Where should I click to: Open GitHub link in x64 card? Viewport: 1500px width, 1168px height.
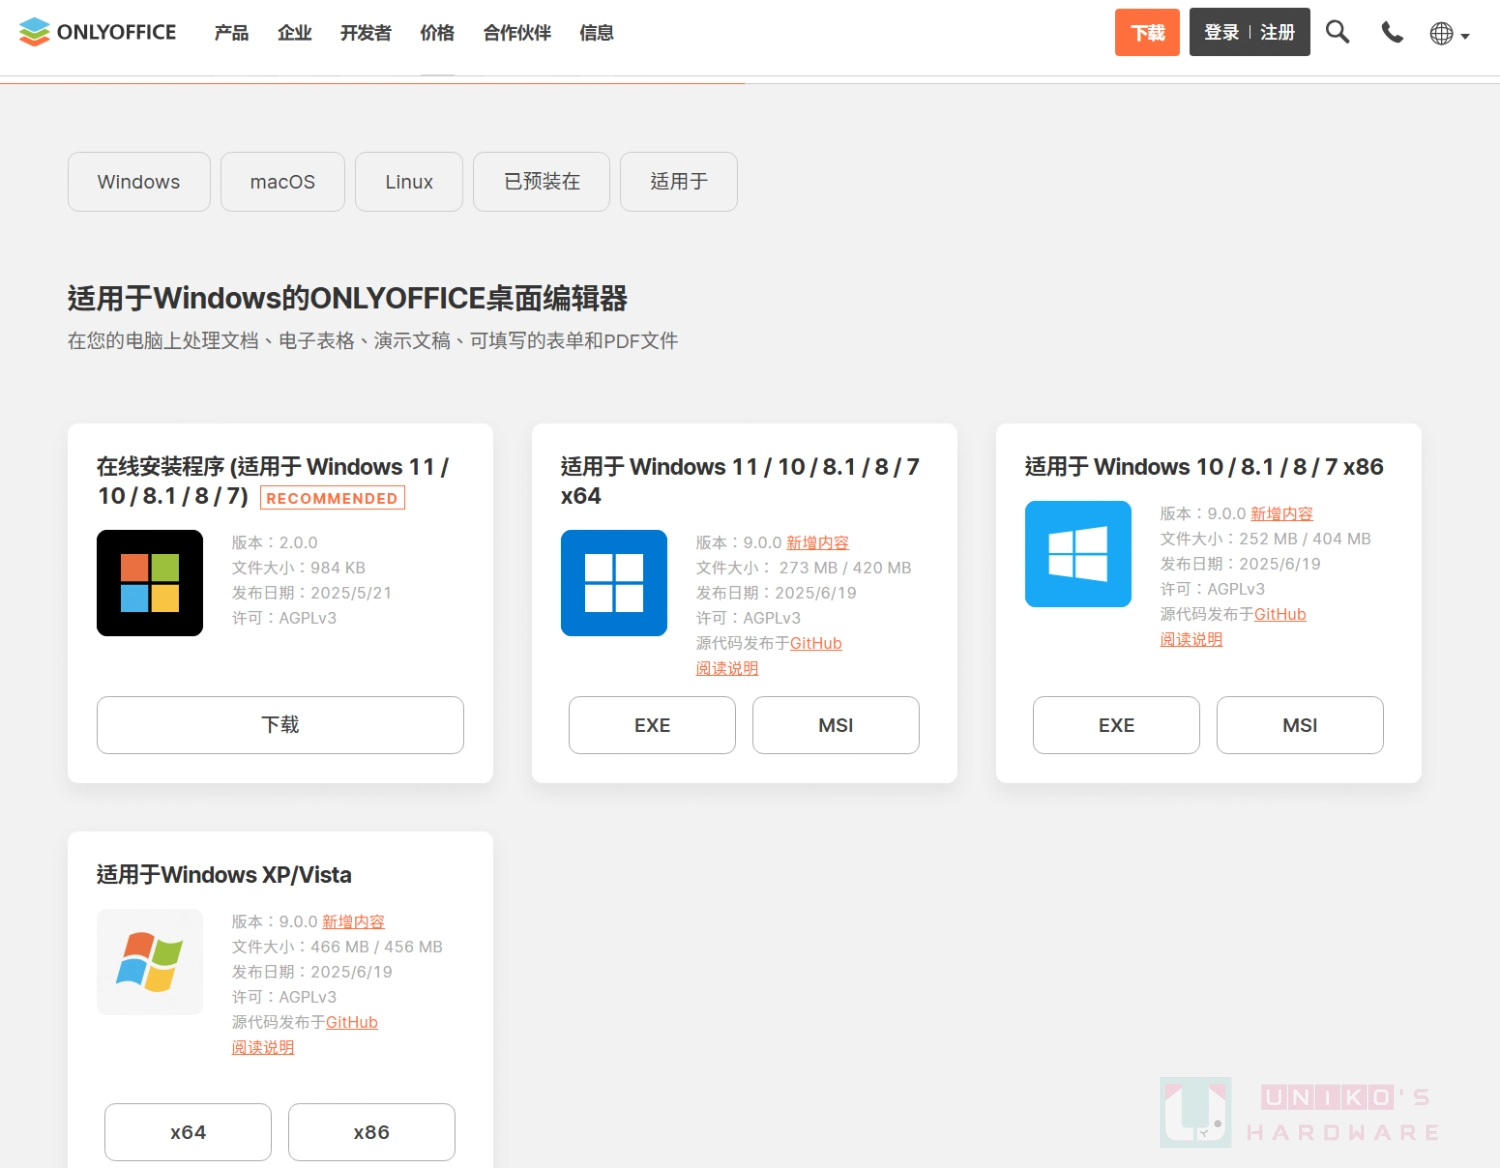tap(816, 643)
